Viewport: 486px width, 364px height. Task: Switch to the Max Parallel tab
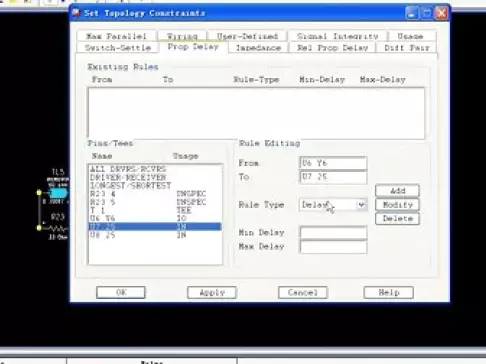click(116, 36)
